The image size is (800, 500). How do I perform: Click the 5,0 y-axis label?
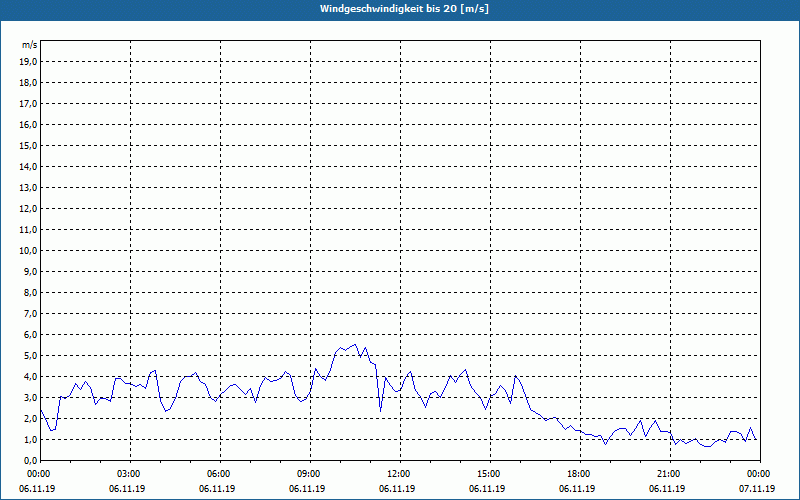click(x=30, y=356)
